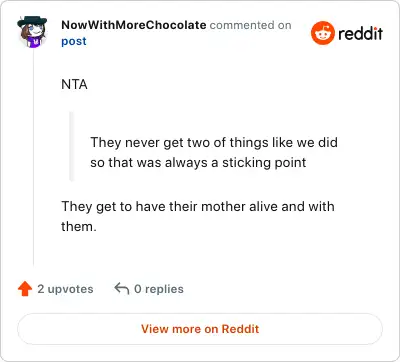Click the View more on Reddit button
The width and height of the screenshot is (400, 362).
[200, 329]
